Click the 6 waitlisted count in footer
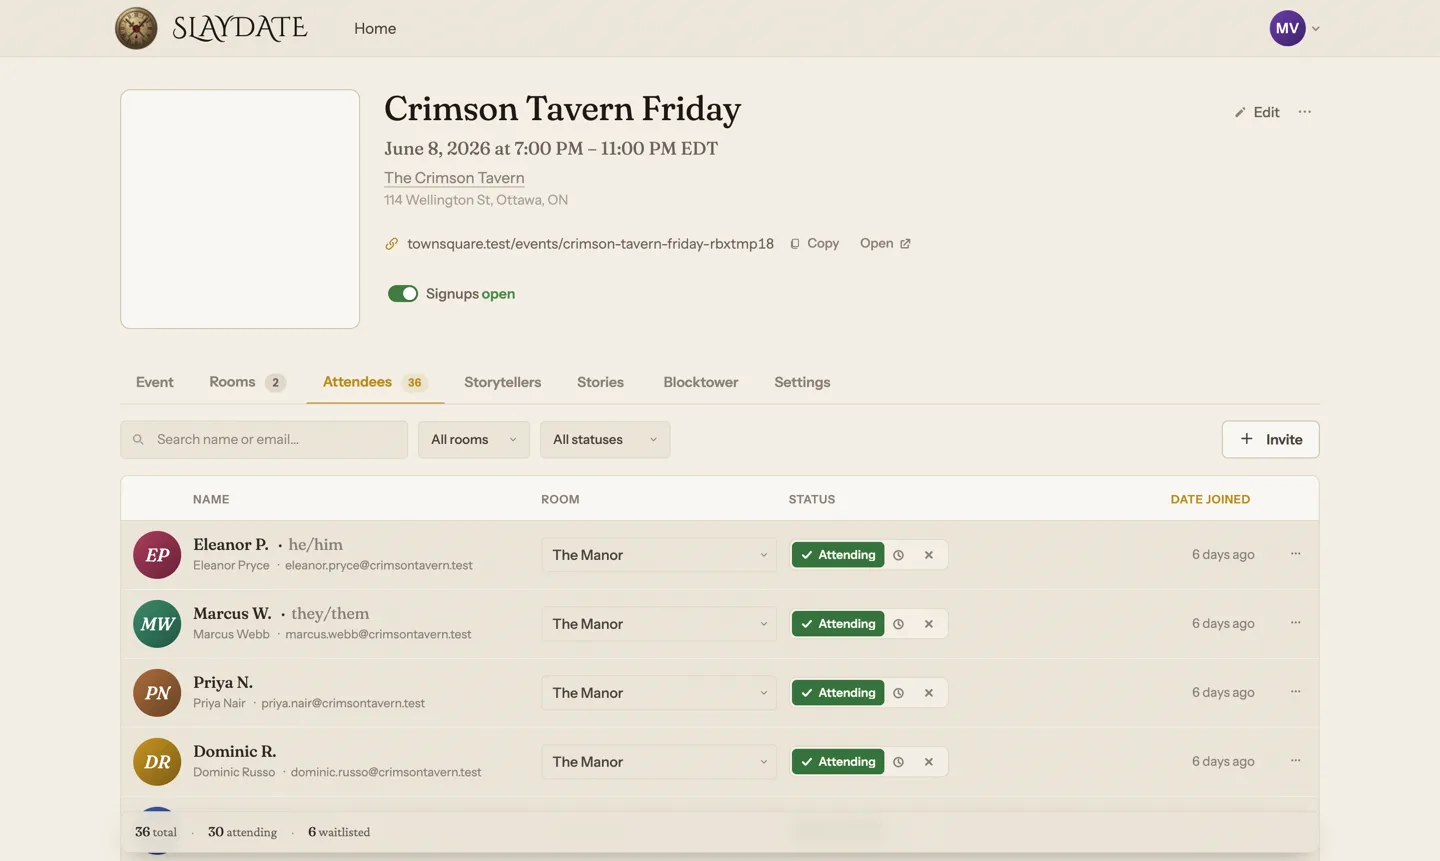 [x=339, y=832]
